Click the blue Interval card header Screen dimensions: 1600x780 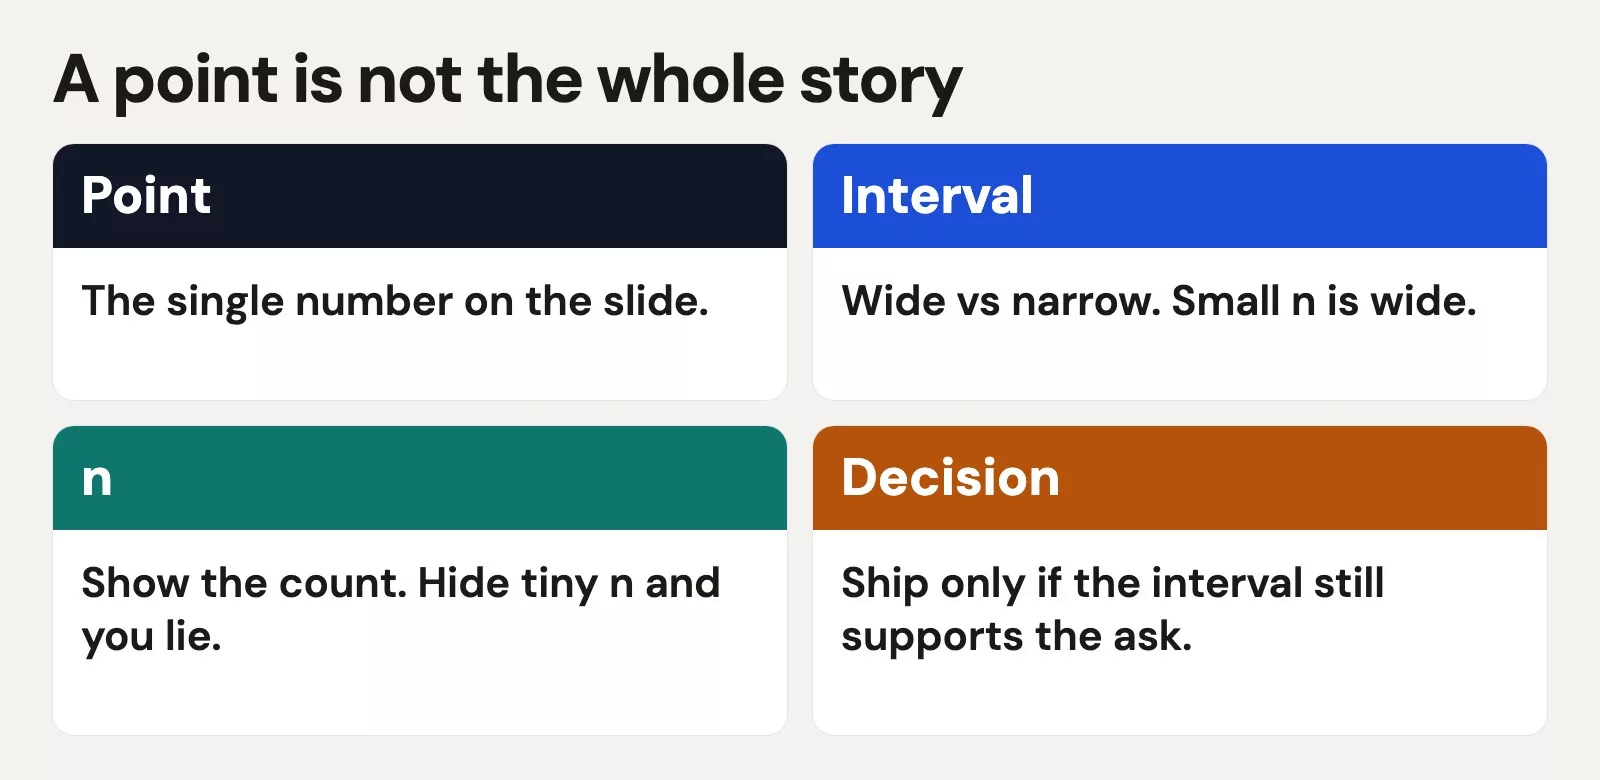(x=1180, y=196)
